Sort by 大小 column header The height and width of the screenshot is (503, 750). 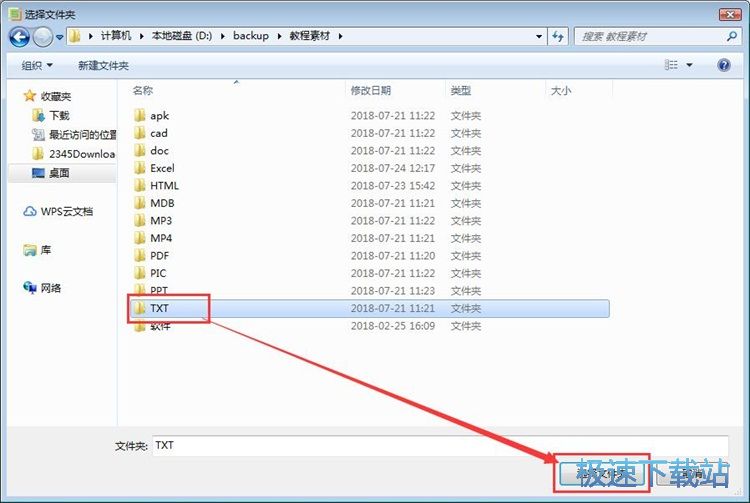point(561,90)
